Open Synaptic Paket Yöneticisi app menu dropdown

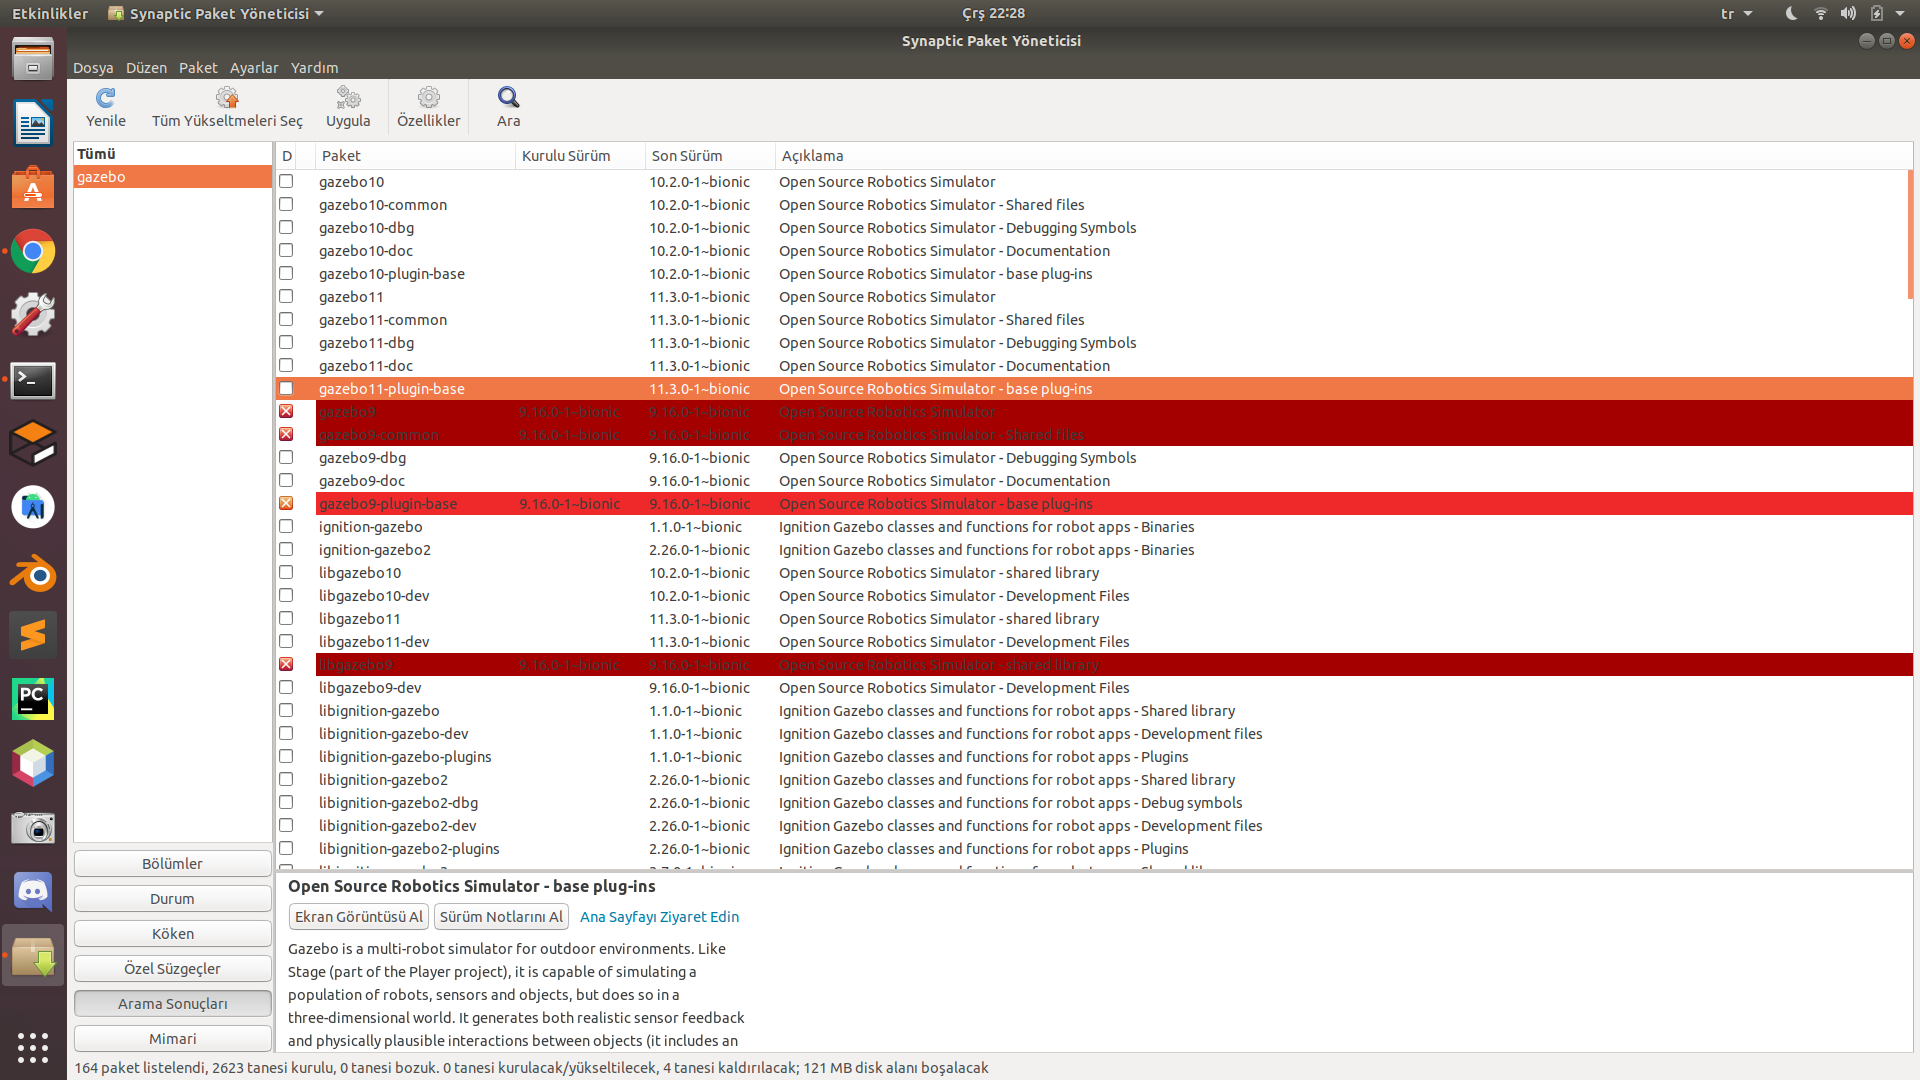point(215,13)
